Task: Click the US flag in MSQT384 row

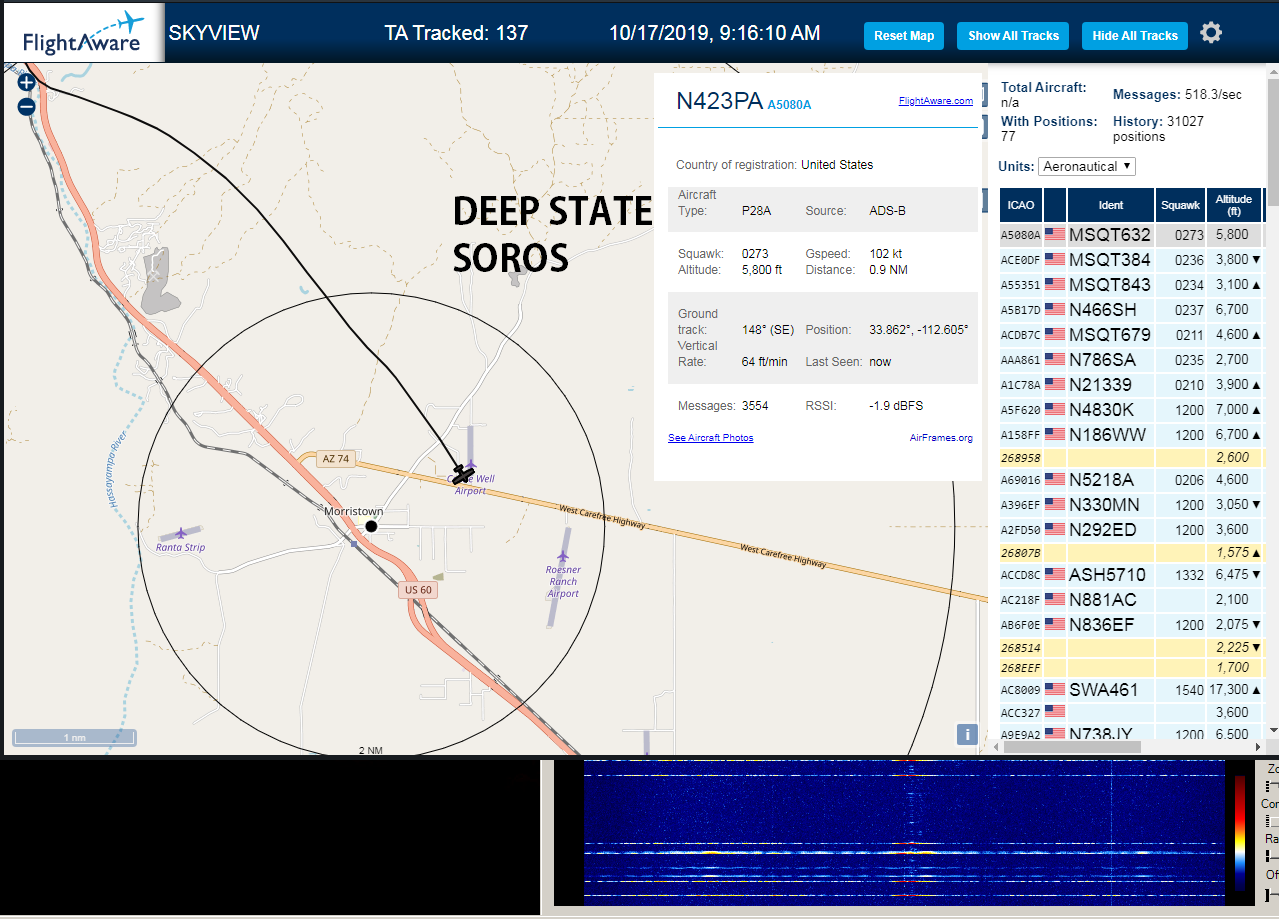Action: 1055,260
